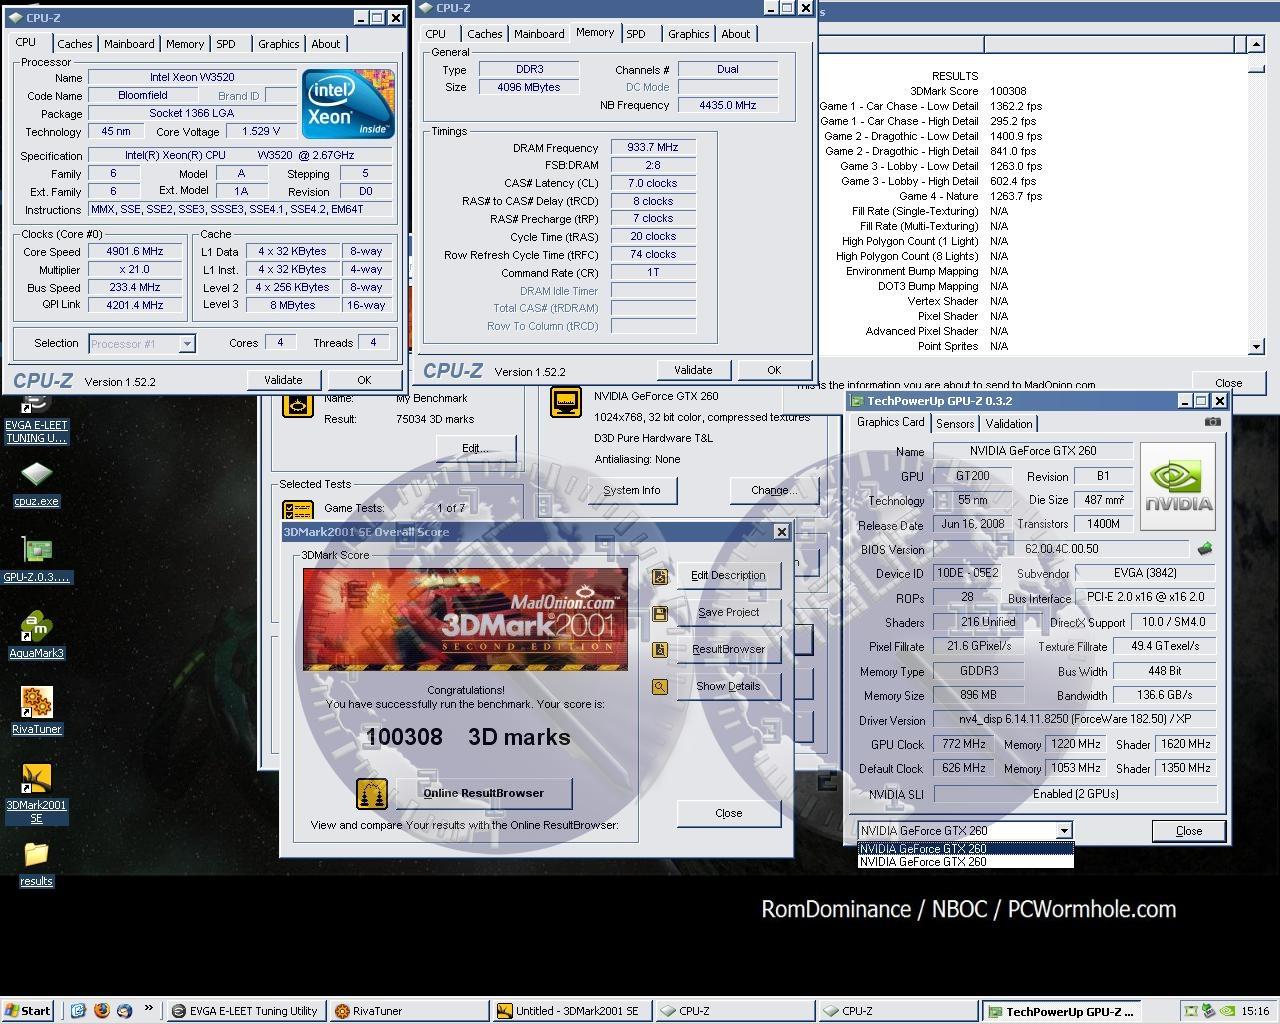Image resolution: width=1280 pixels, height=1024 pixels.
Task: Click the System Info button in 3DMark
Action: (x=631, y=491)
